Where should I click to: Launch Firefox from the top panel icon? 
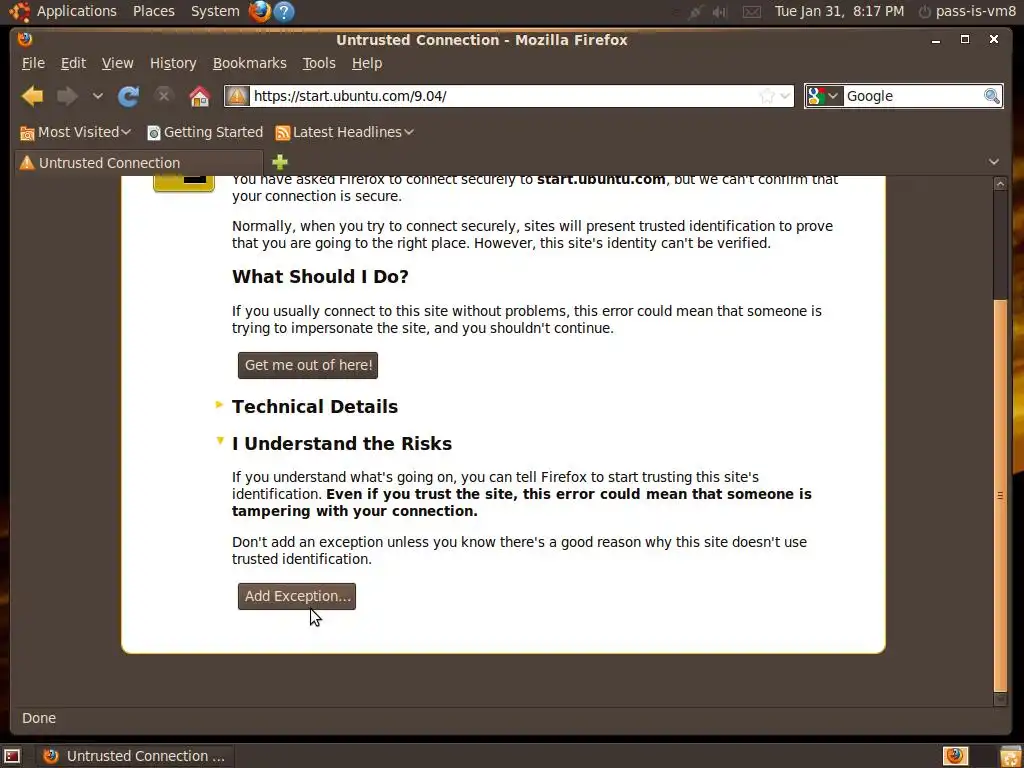259,11
